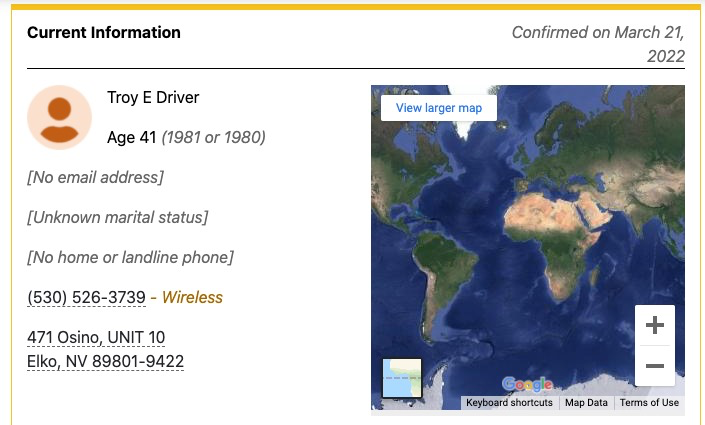
Task: Select the name Troy E Driver
Action: pos(153,97)
